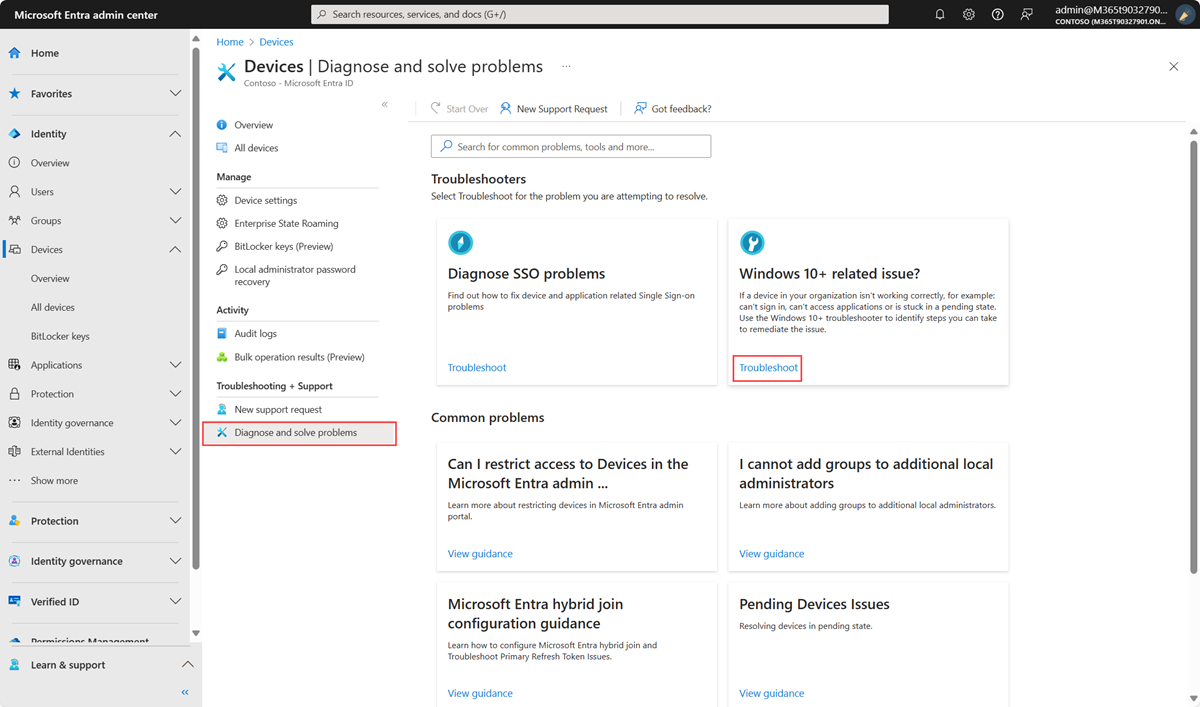Open more options ellipsis by title
The width and height of the screenshot is (1200, 707).
[x=566, y=66]
